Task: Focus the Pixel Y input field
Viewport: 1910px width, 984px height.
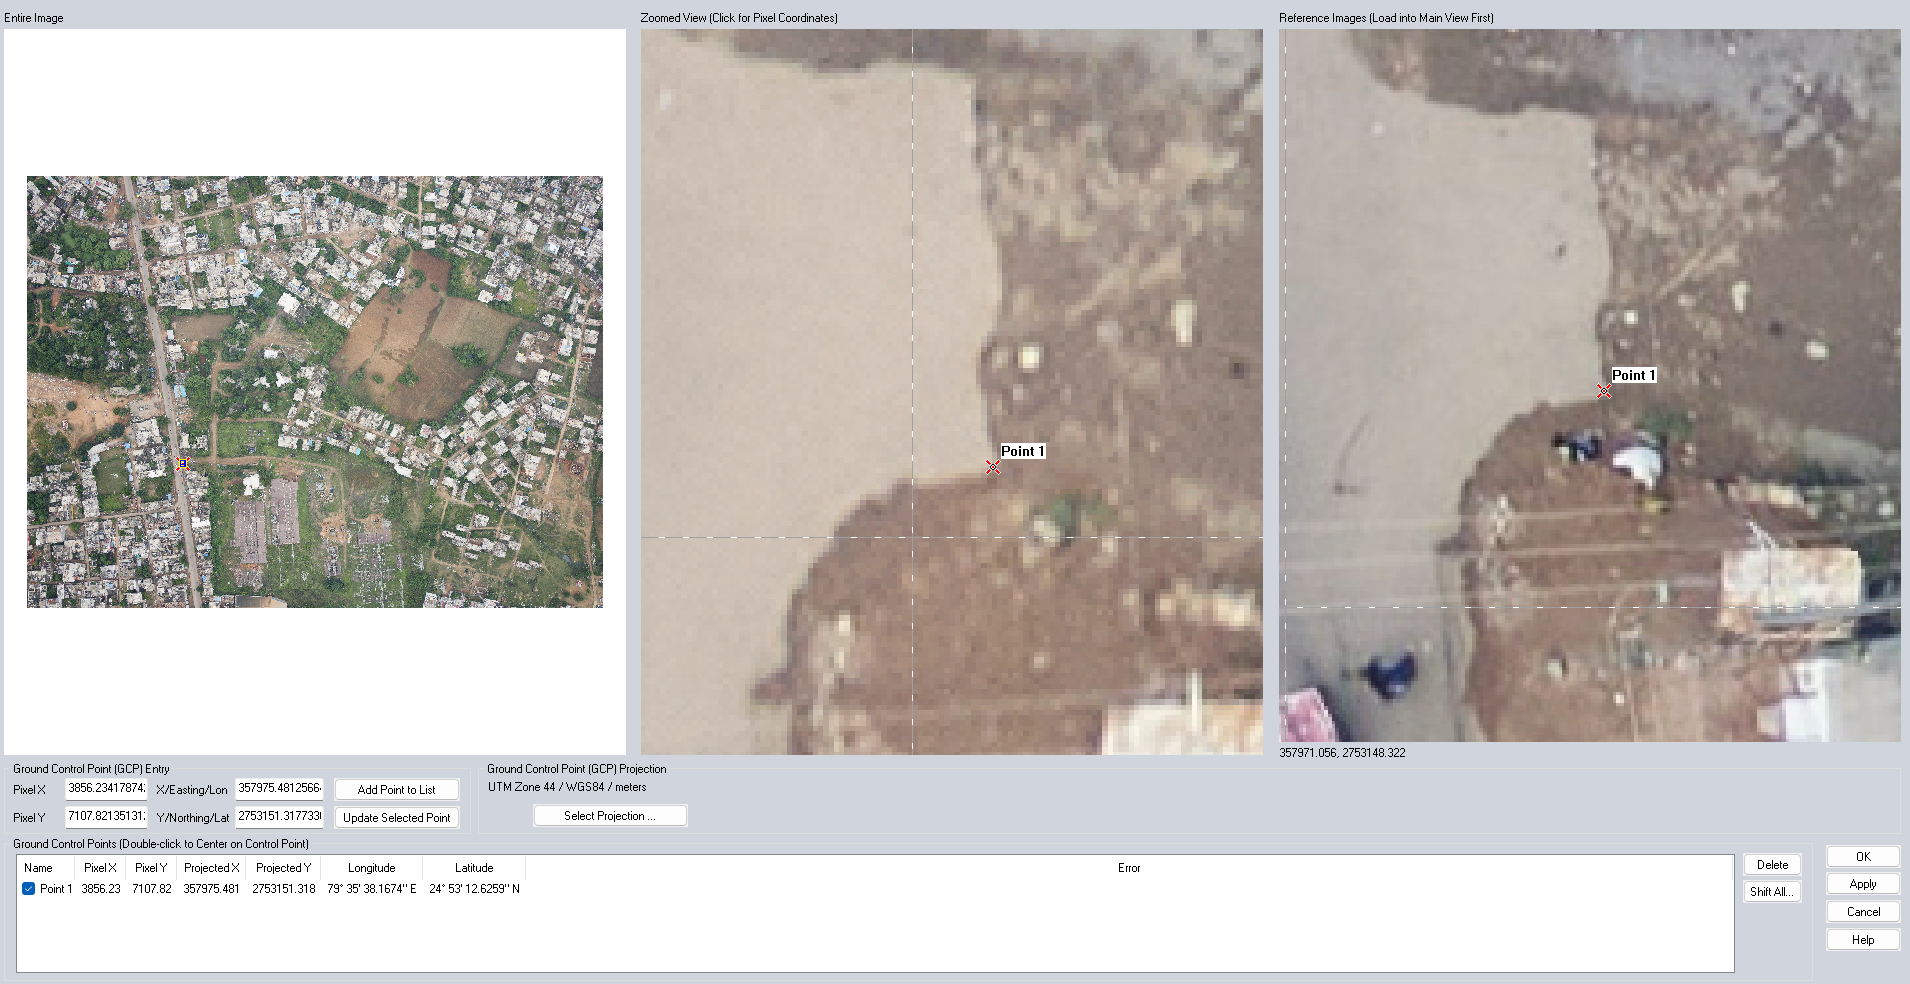Action: click(106, 816)
